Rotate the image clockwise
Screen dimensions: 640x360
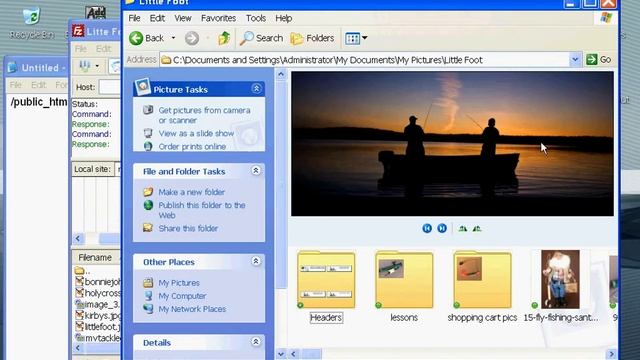462,229
